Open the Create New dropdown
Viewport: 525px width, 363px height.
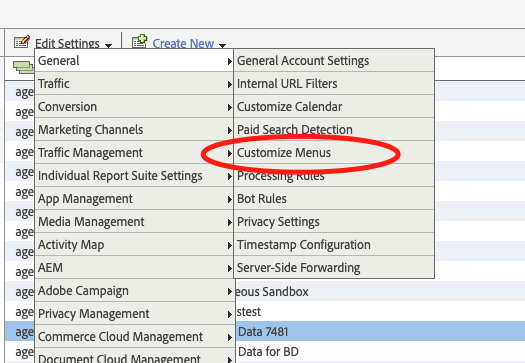coord(189,44)
